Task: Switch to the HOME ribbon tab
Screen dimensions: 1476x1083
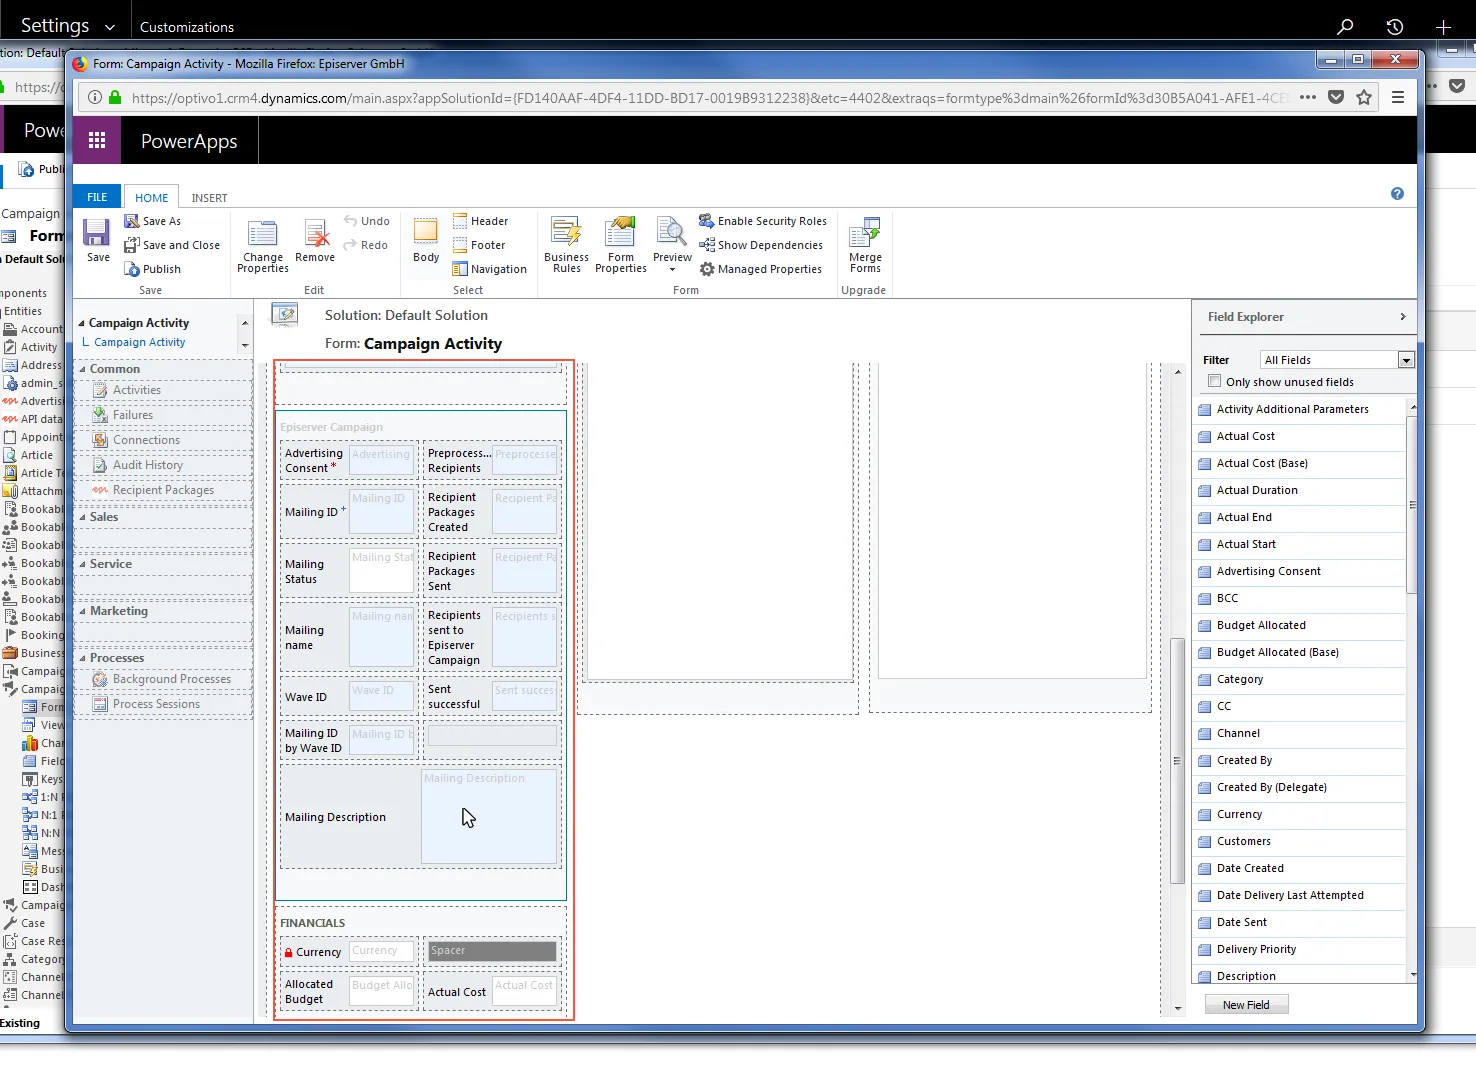Action: (152, 198)
